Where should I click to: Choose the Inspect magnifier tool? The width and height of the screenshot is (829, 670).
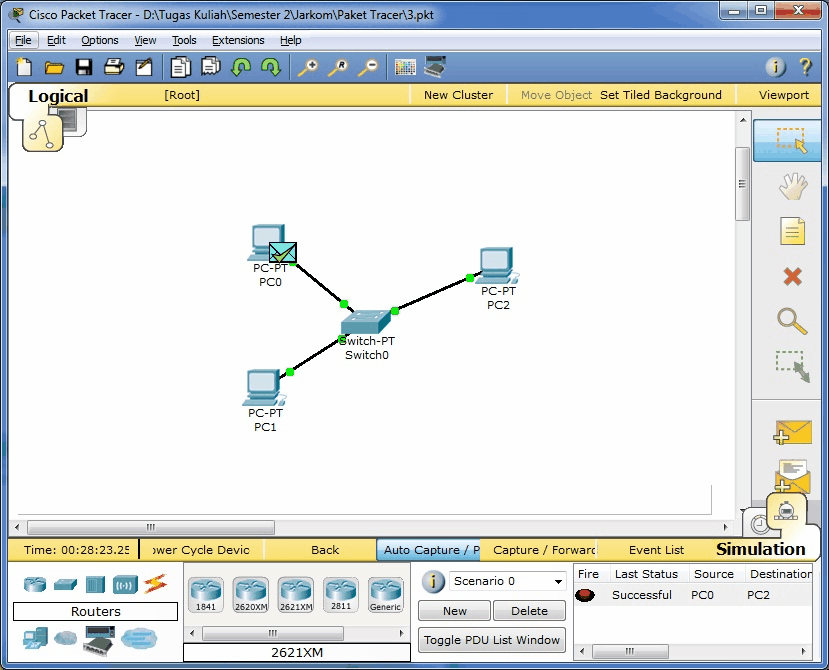click(x=792, y=321)
